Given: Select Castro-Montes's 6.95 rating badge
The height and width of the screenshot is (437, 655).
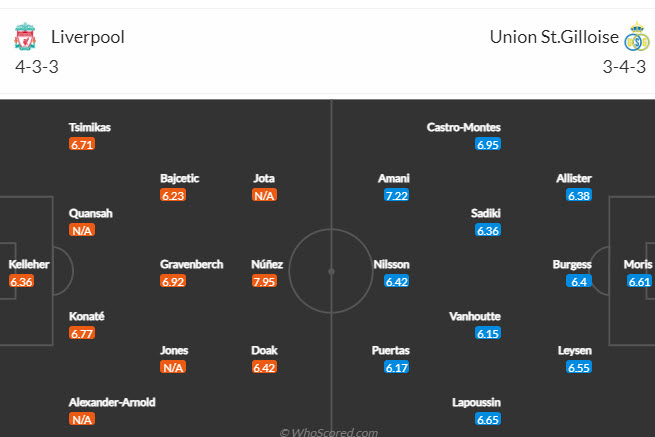Looking at the screenshot, I should [488, 144].
